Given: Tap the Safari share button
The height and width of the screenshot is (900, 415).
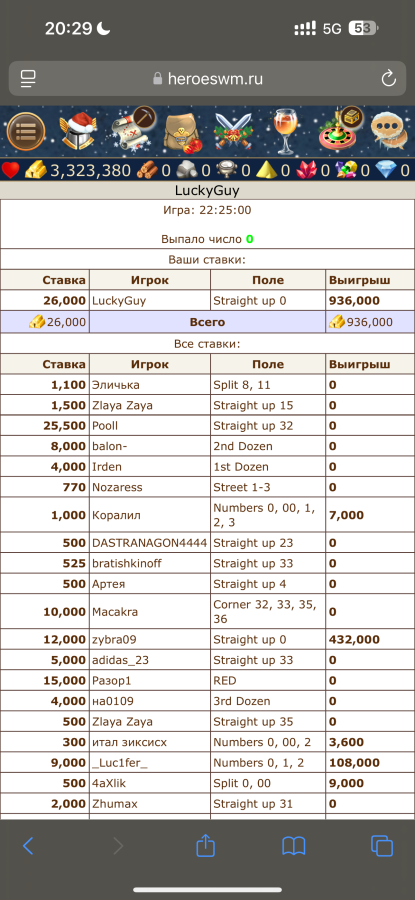Looking at the screenshot, I should point(205,845).
